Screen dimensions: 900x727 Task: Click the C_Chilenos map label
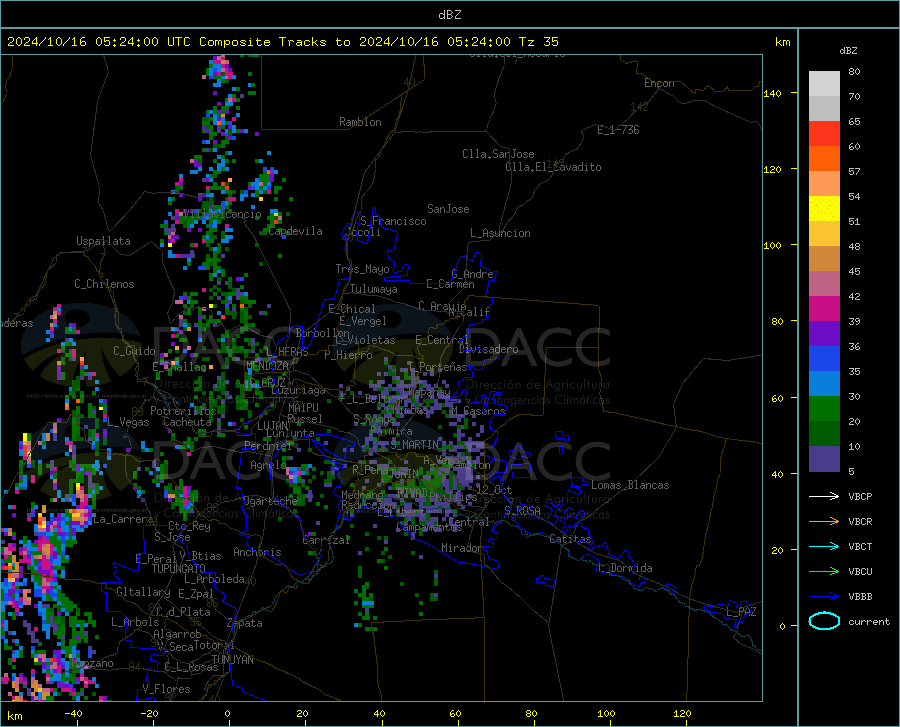[104, 284]
